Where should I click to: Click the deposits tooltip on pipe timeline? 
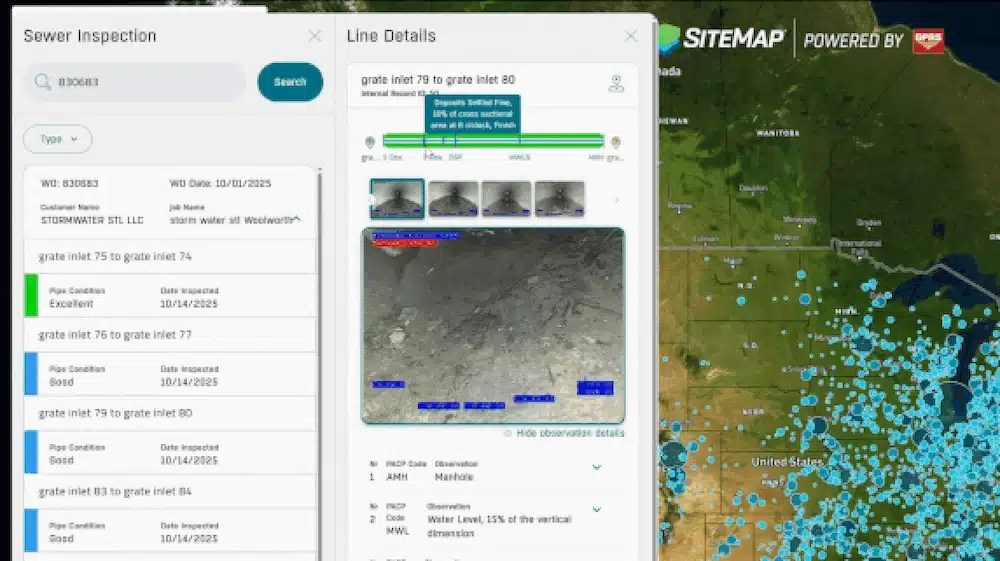click(x=473, y=113)
